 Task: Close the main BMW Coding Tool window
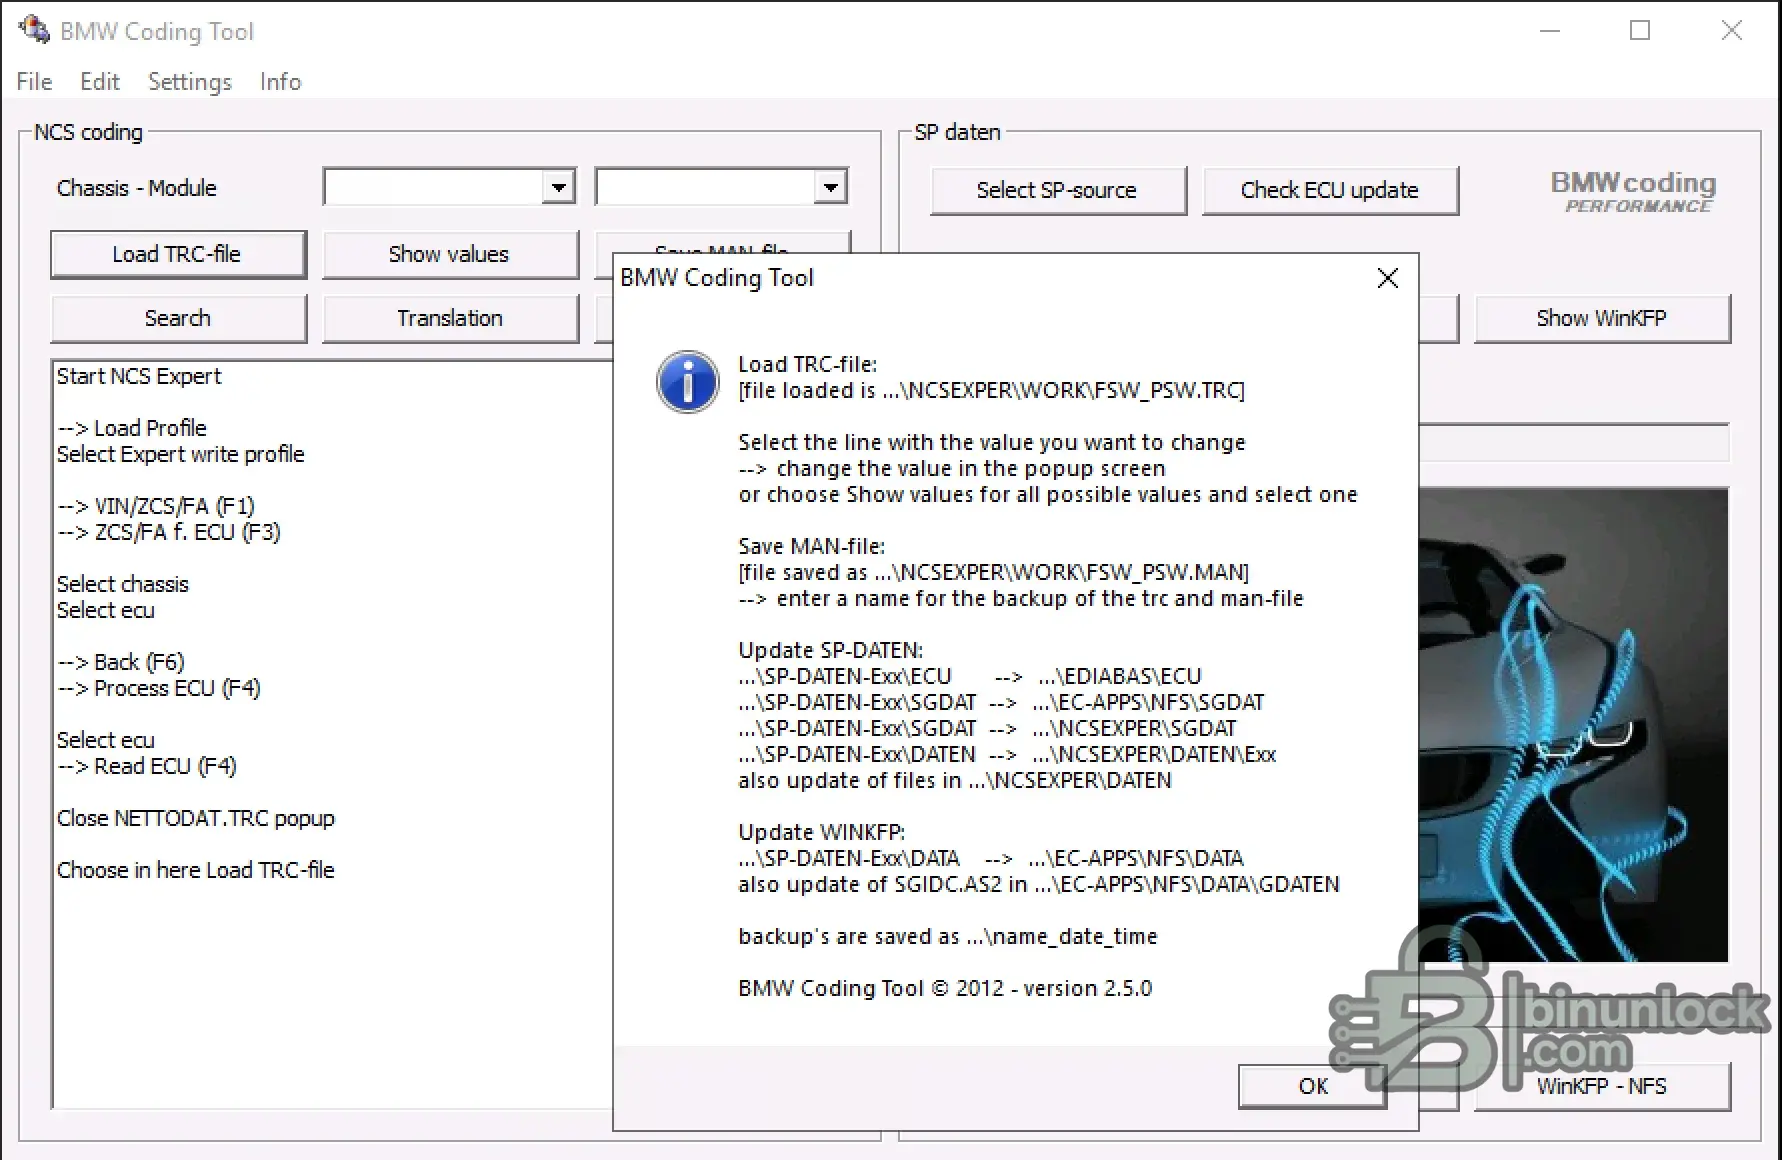coord(1732,31)
